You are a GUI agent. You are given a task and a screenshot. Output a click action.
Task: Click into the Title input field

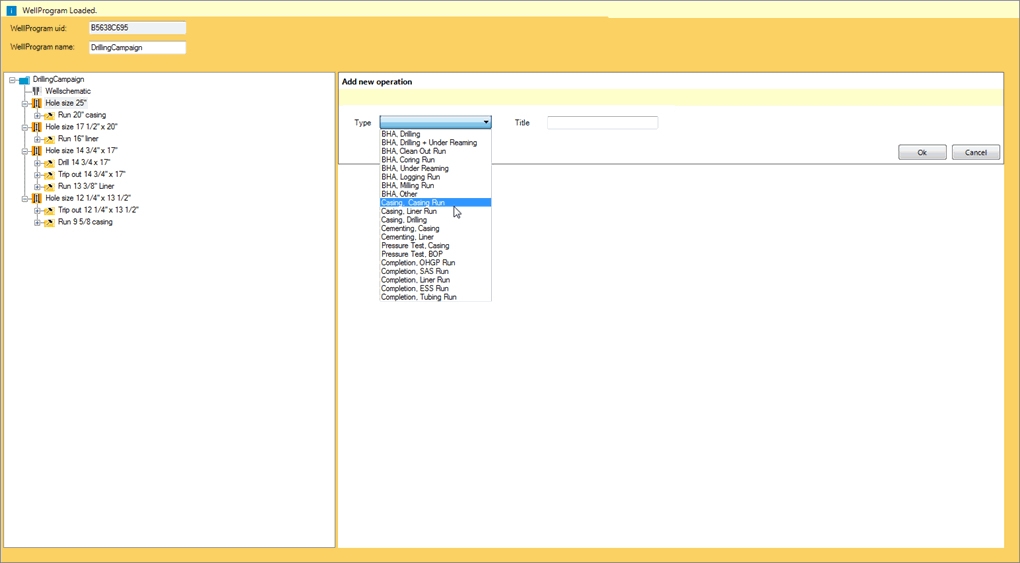pyautogui.click(x=602, y=122)
